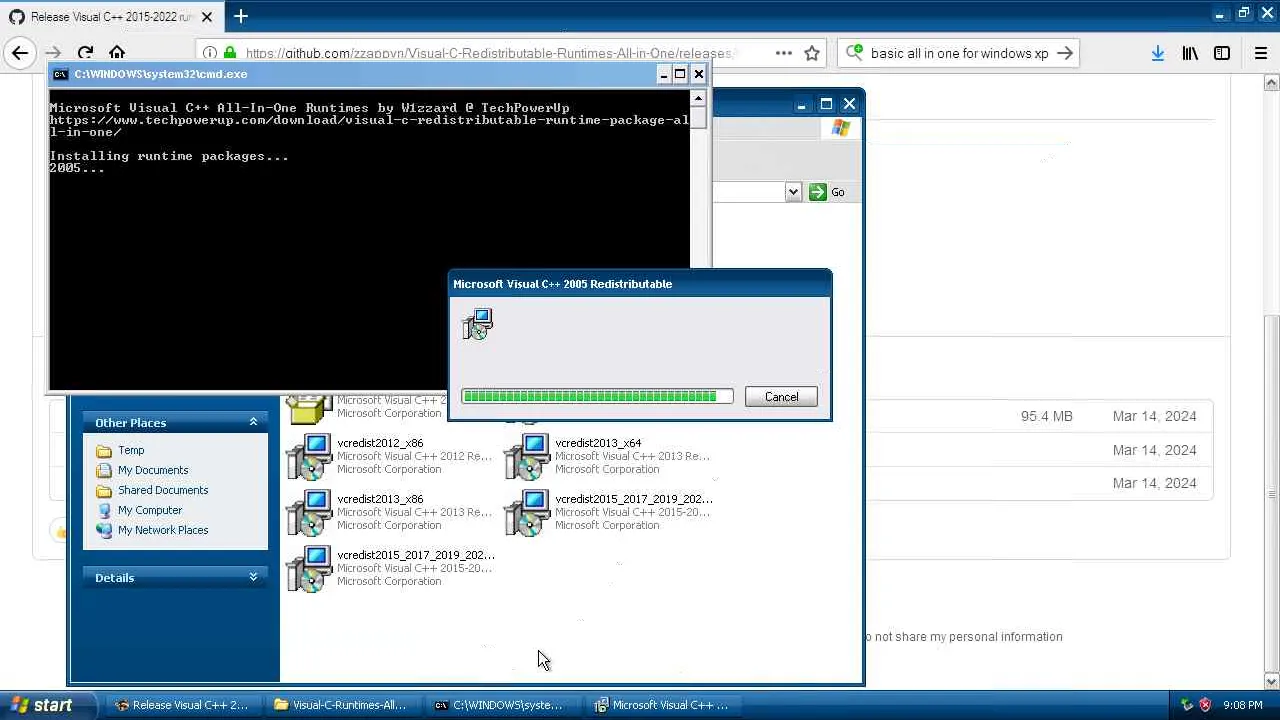Open My Documents from Other Places

click(153, 470)
